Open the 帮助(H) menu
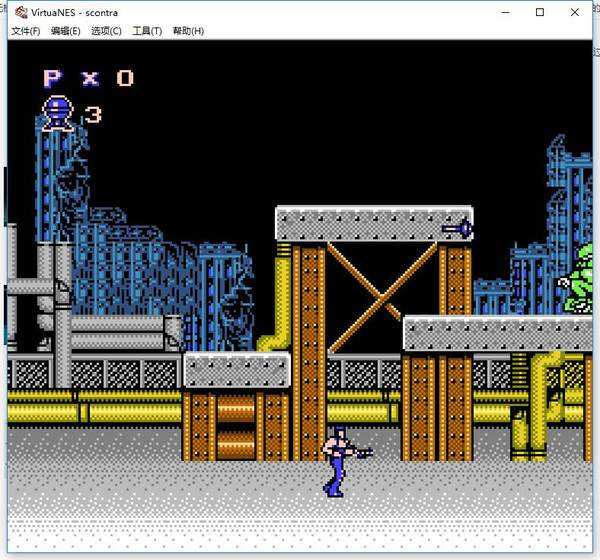600x560 pixels. [188, 31]
